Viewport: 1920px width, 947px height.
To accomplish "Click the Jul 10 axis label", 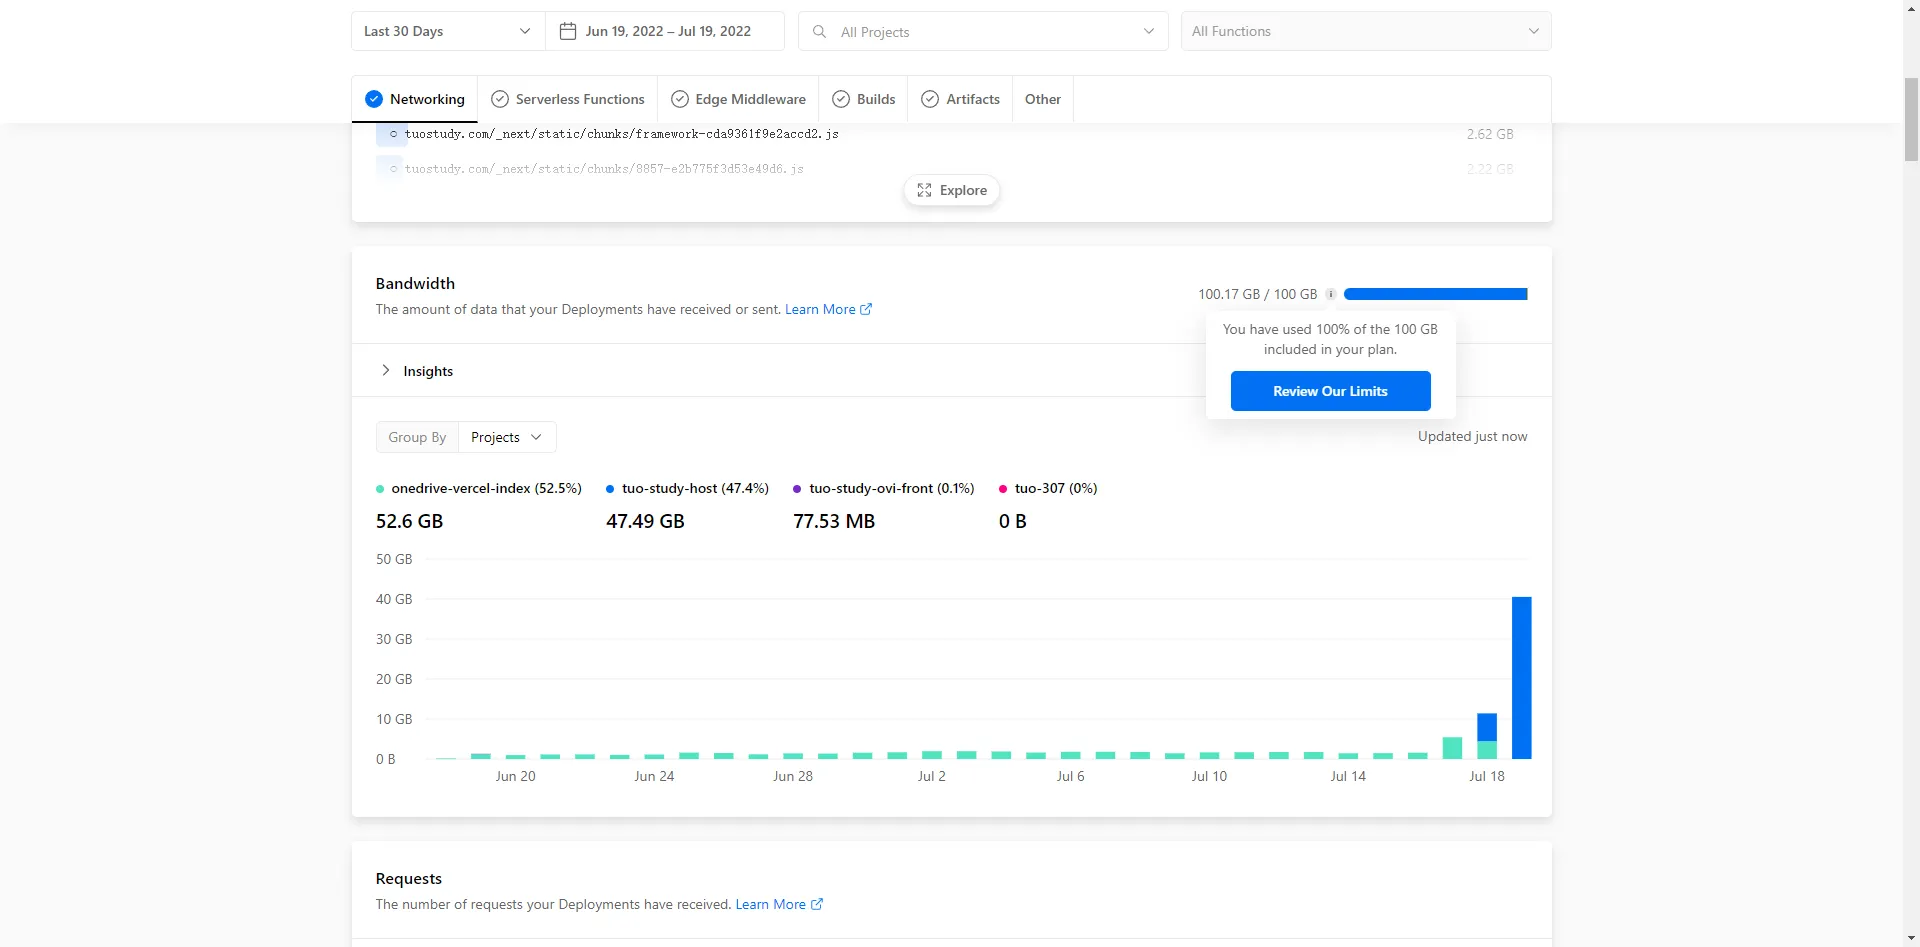I will 1209,776.
